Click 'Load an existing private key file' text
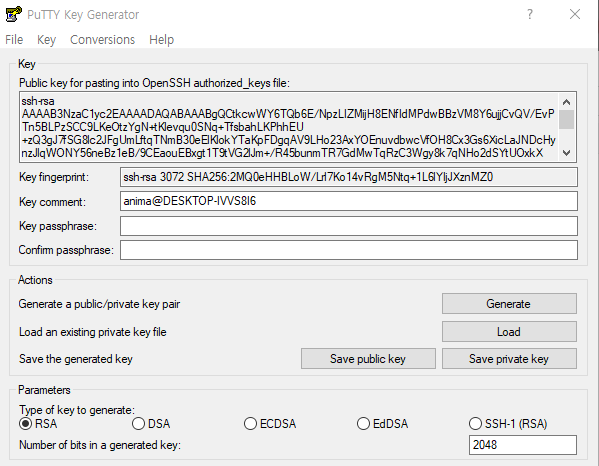The image size is (599, 466). click(93, 332)
